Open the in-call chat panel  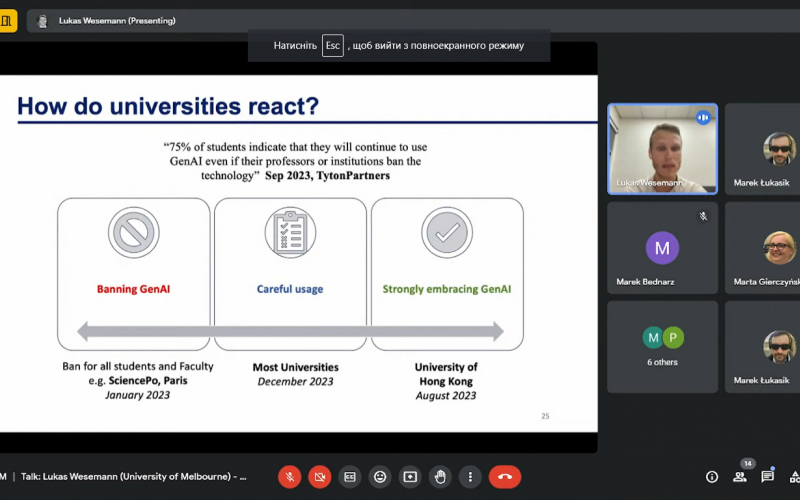(767, 477)
